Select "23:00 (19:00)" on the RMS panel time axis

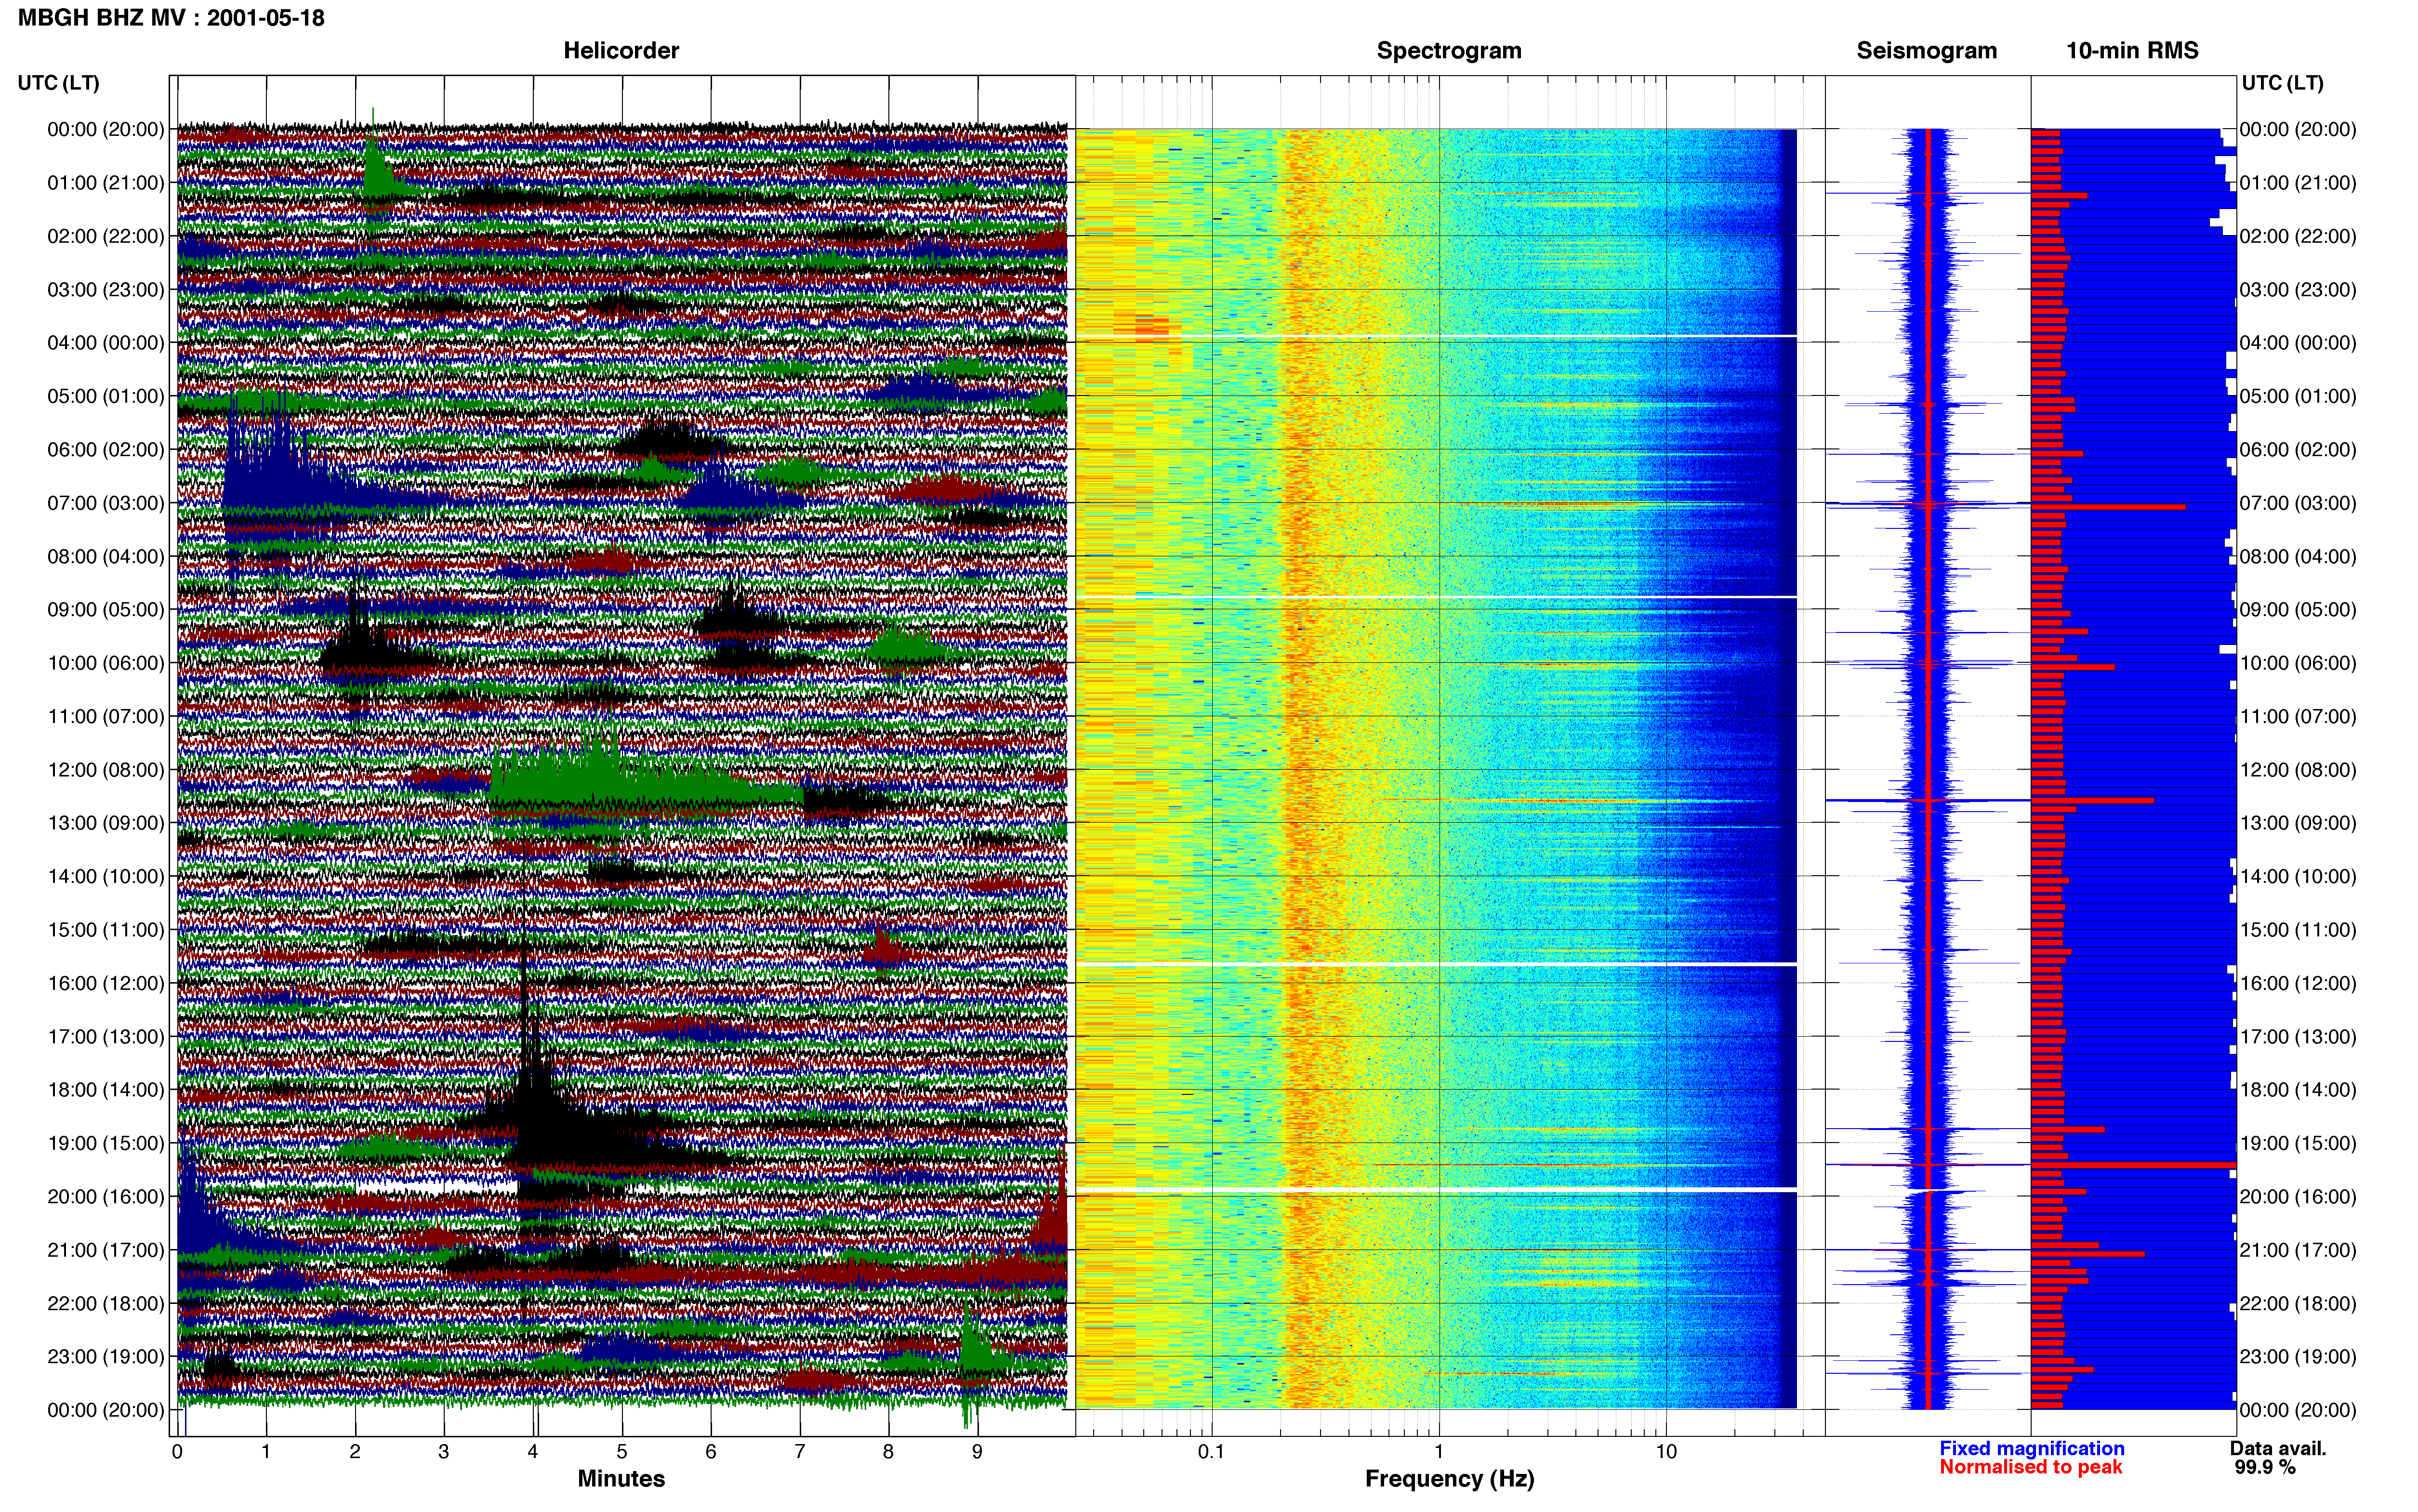pos(2298,1356)
